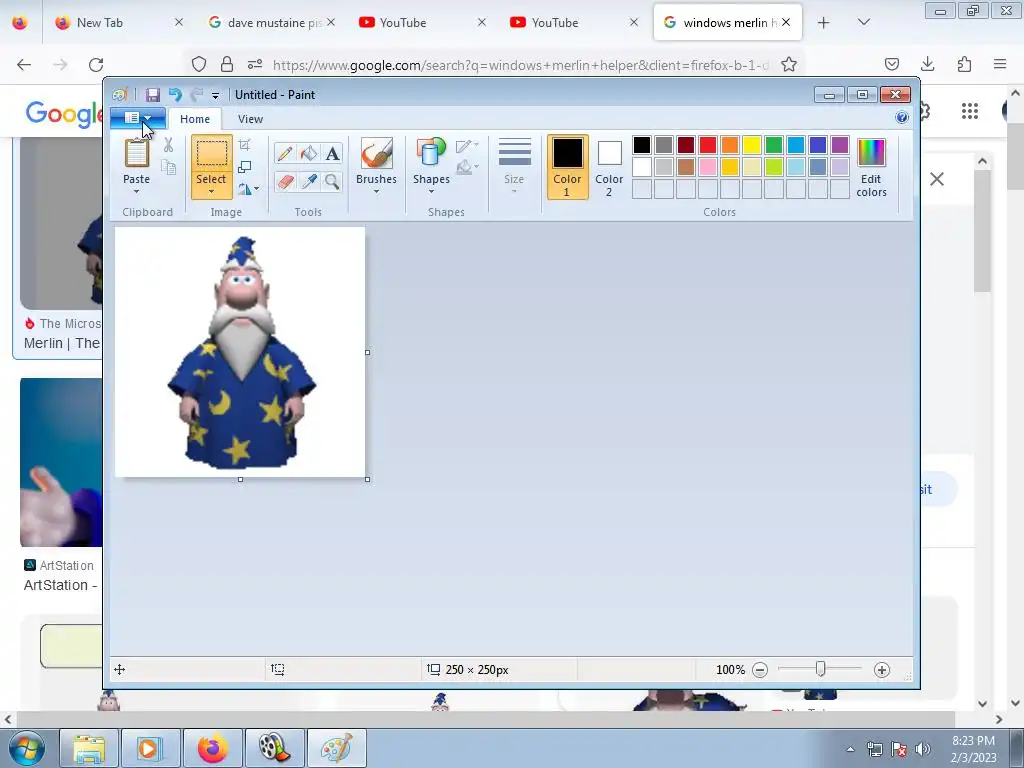The width and height of the screenshot is (1024, 768).
Task: Click the Save icon in Paint title bar
Action: pyautogui.click(x=152, y=95)
